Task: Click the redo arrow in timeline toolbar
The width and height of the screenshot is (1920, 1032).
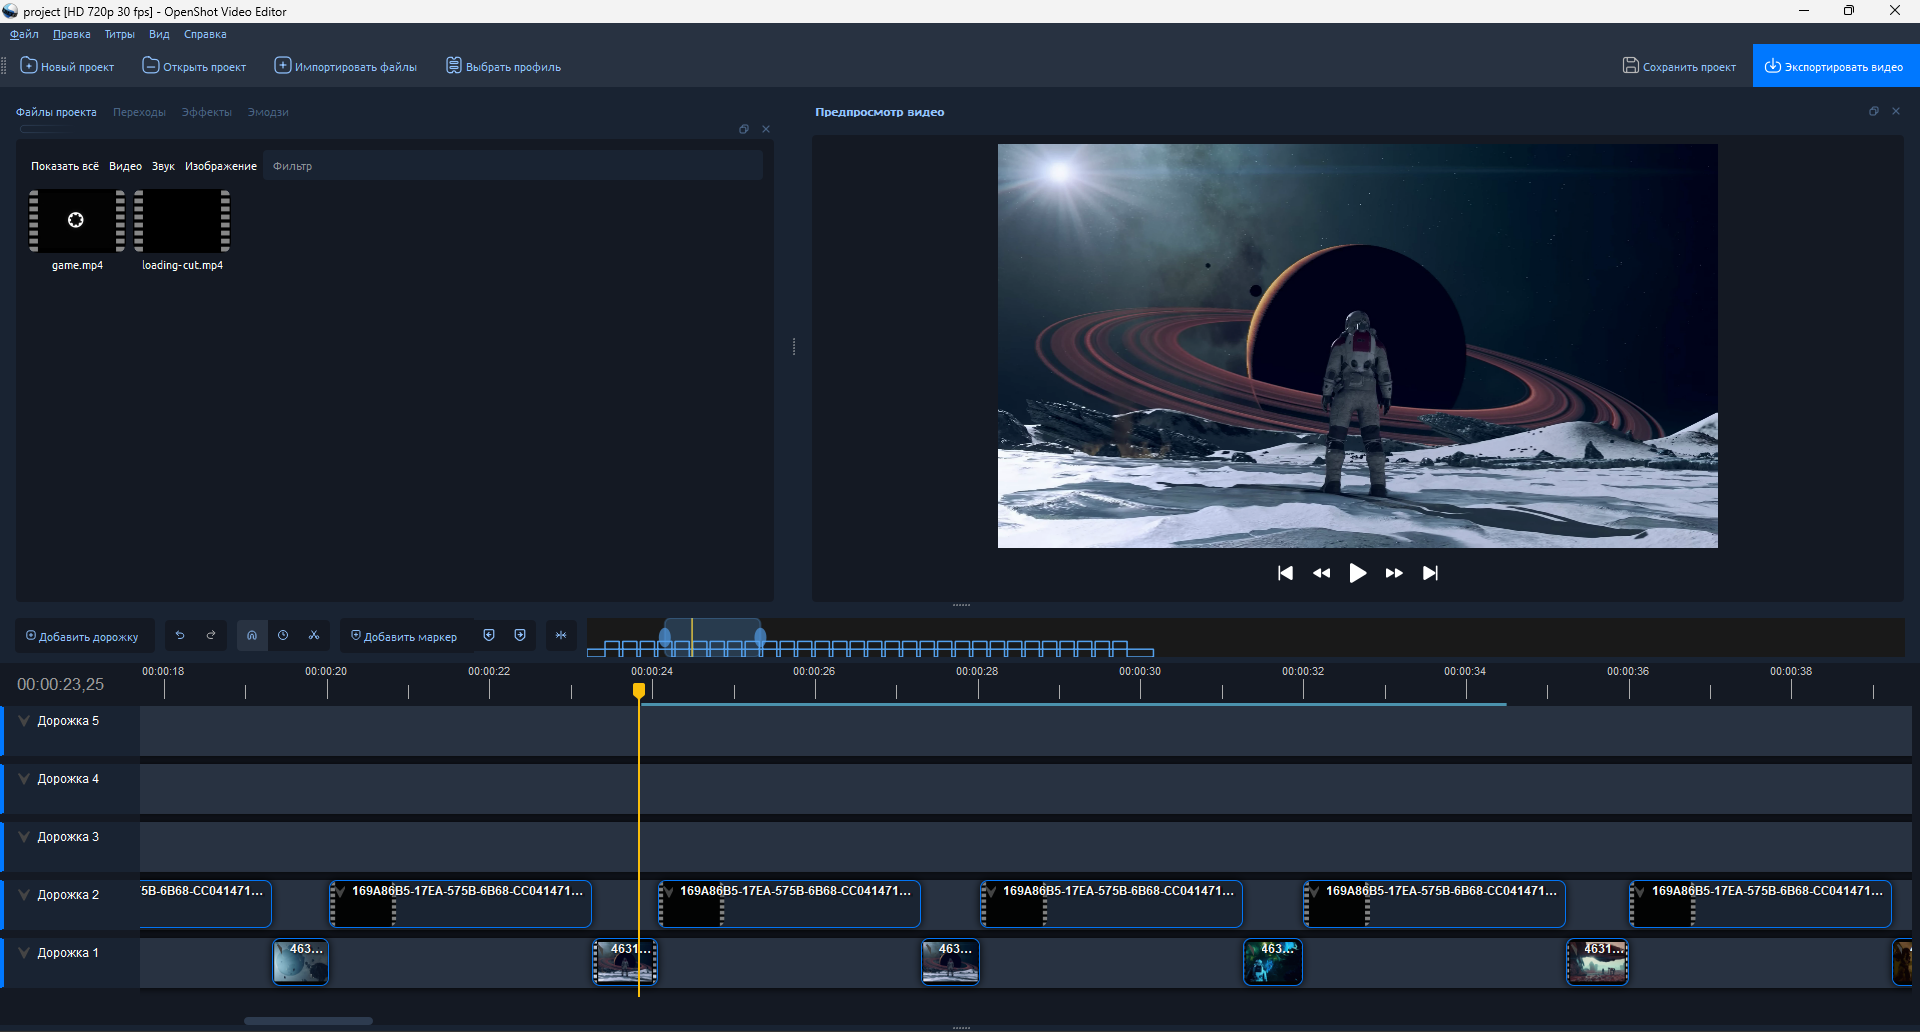Action: pyautogui.click(x=211, y=636)
